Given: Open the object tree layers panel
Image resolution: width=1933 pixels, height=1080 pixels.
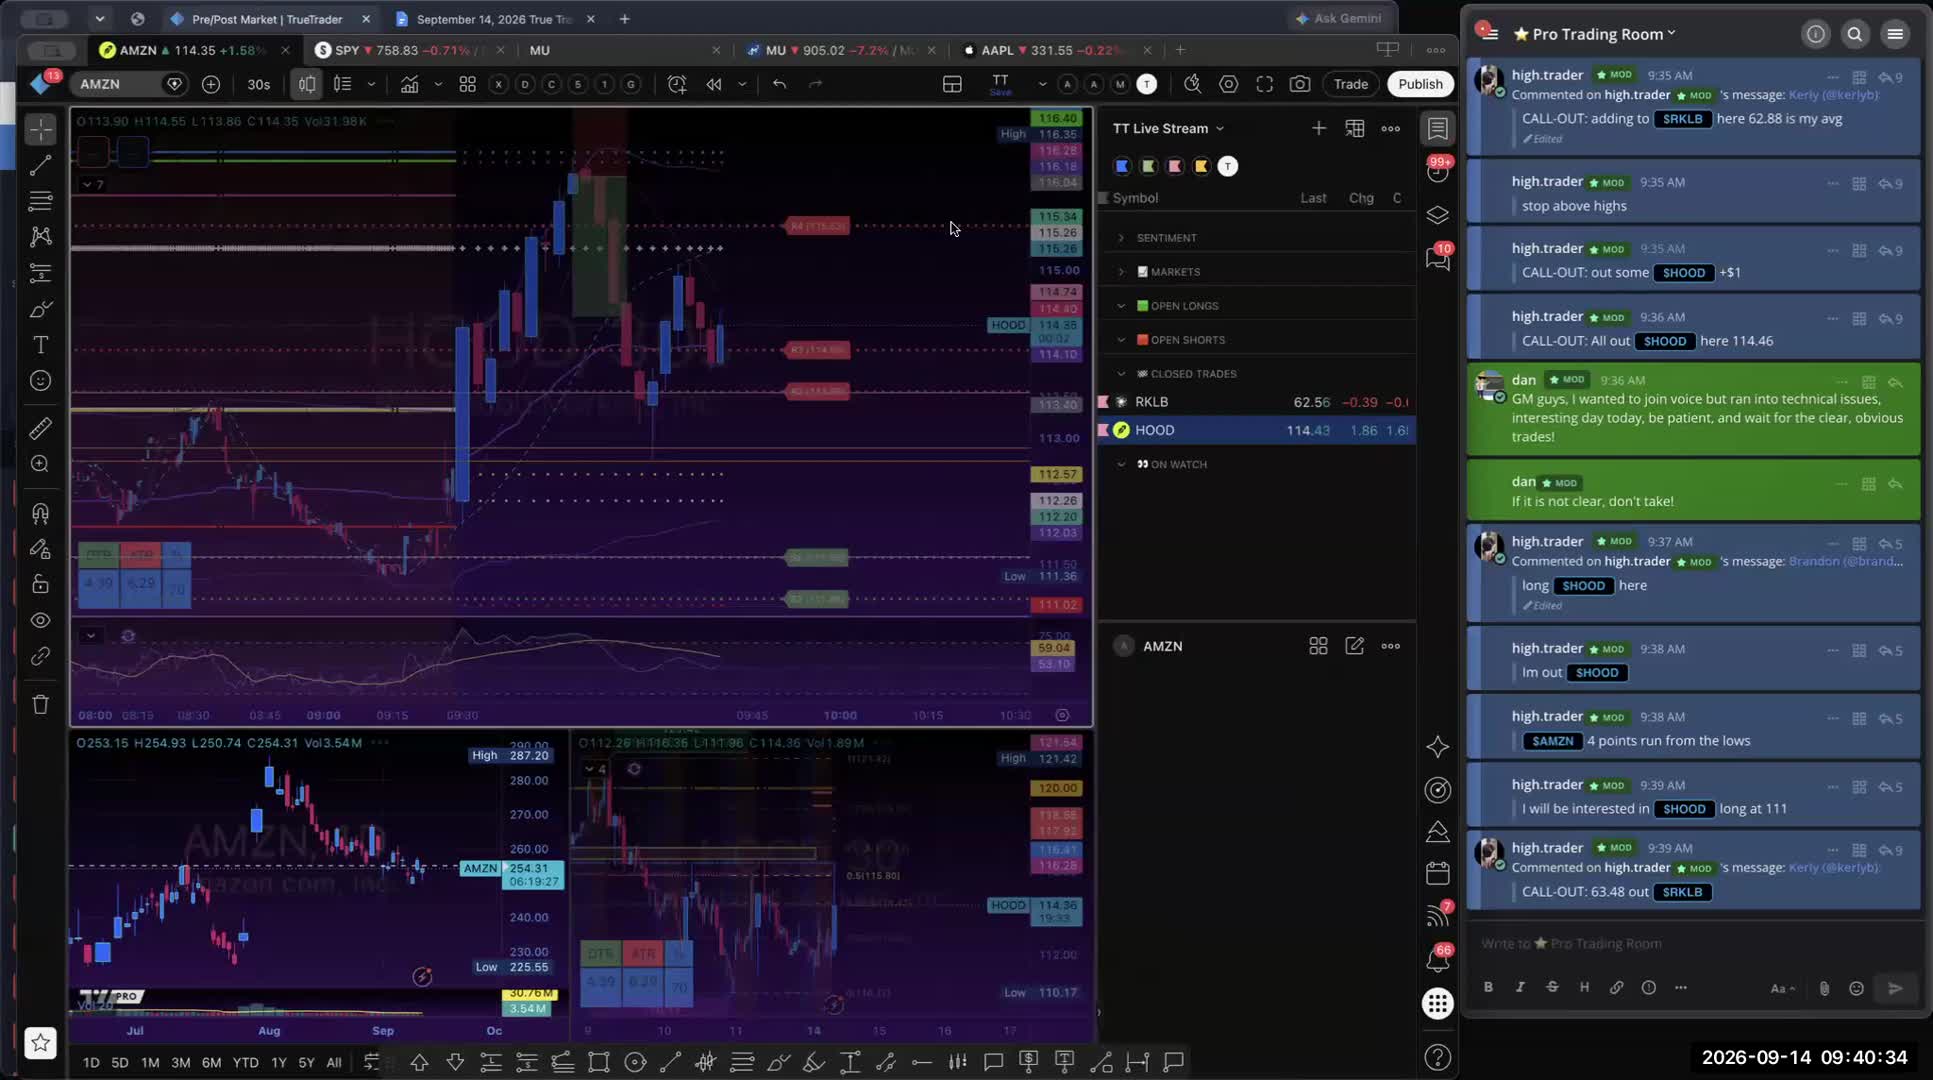Looking at the screenshot, I should [x=1438, y=215].
